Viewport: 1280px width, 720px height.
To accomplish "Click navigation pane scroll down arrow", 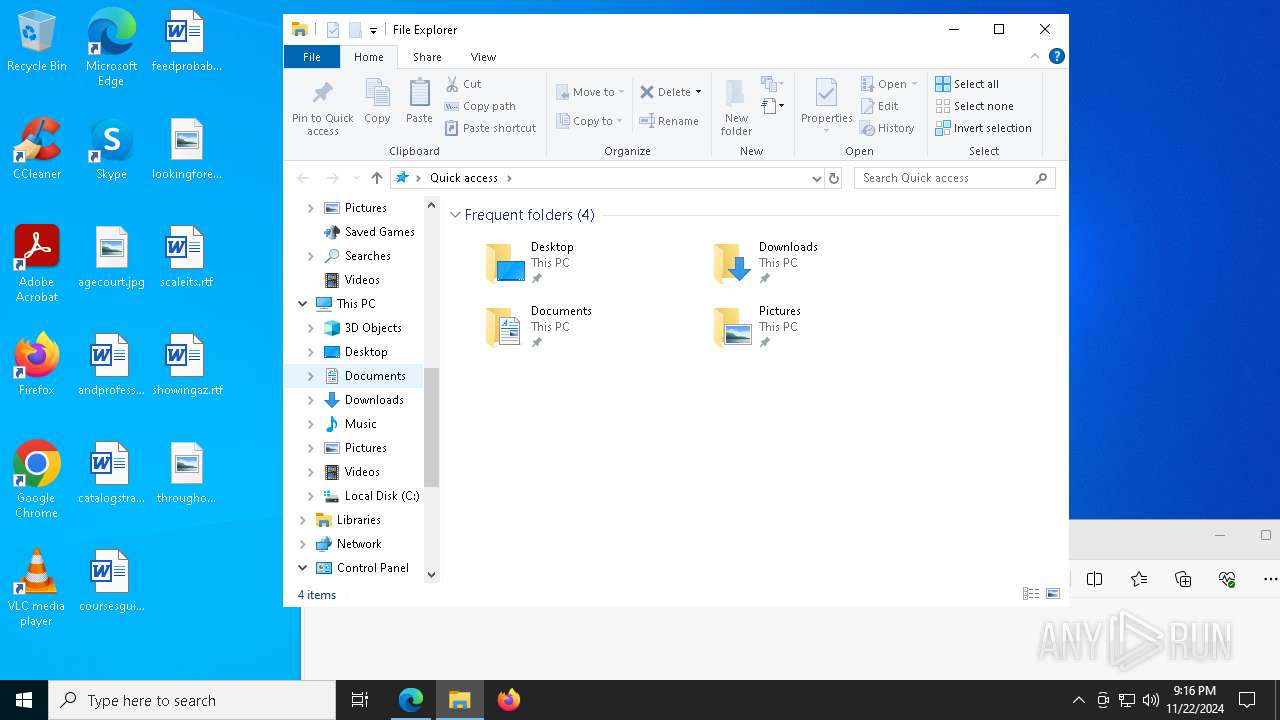I will point(432,574).
